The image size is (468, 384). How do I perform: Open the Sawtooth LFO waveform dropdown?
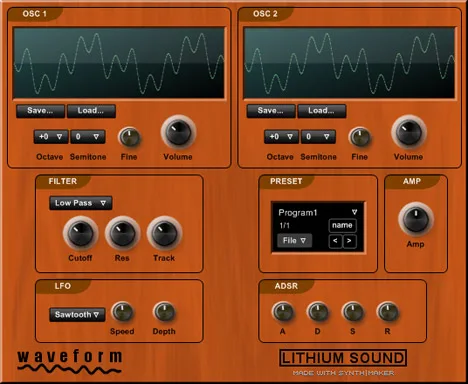(x=77, y=315)
